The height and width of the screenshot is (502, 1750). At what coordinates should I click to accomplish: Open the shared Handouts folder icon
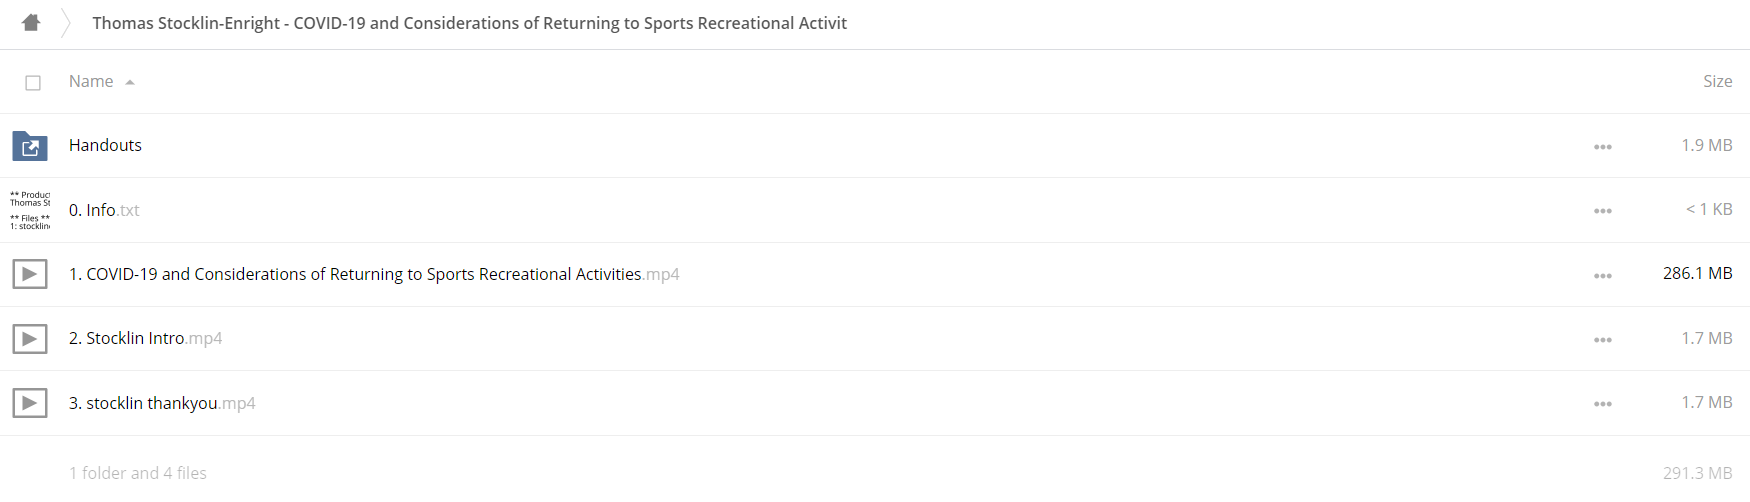pos(30,146)
